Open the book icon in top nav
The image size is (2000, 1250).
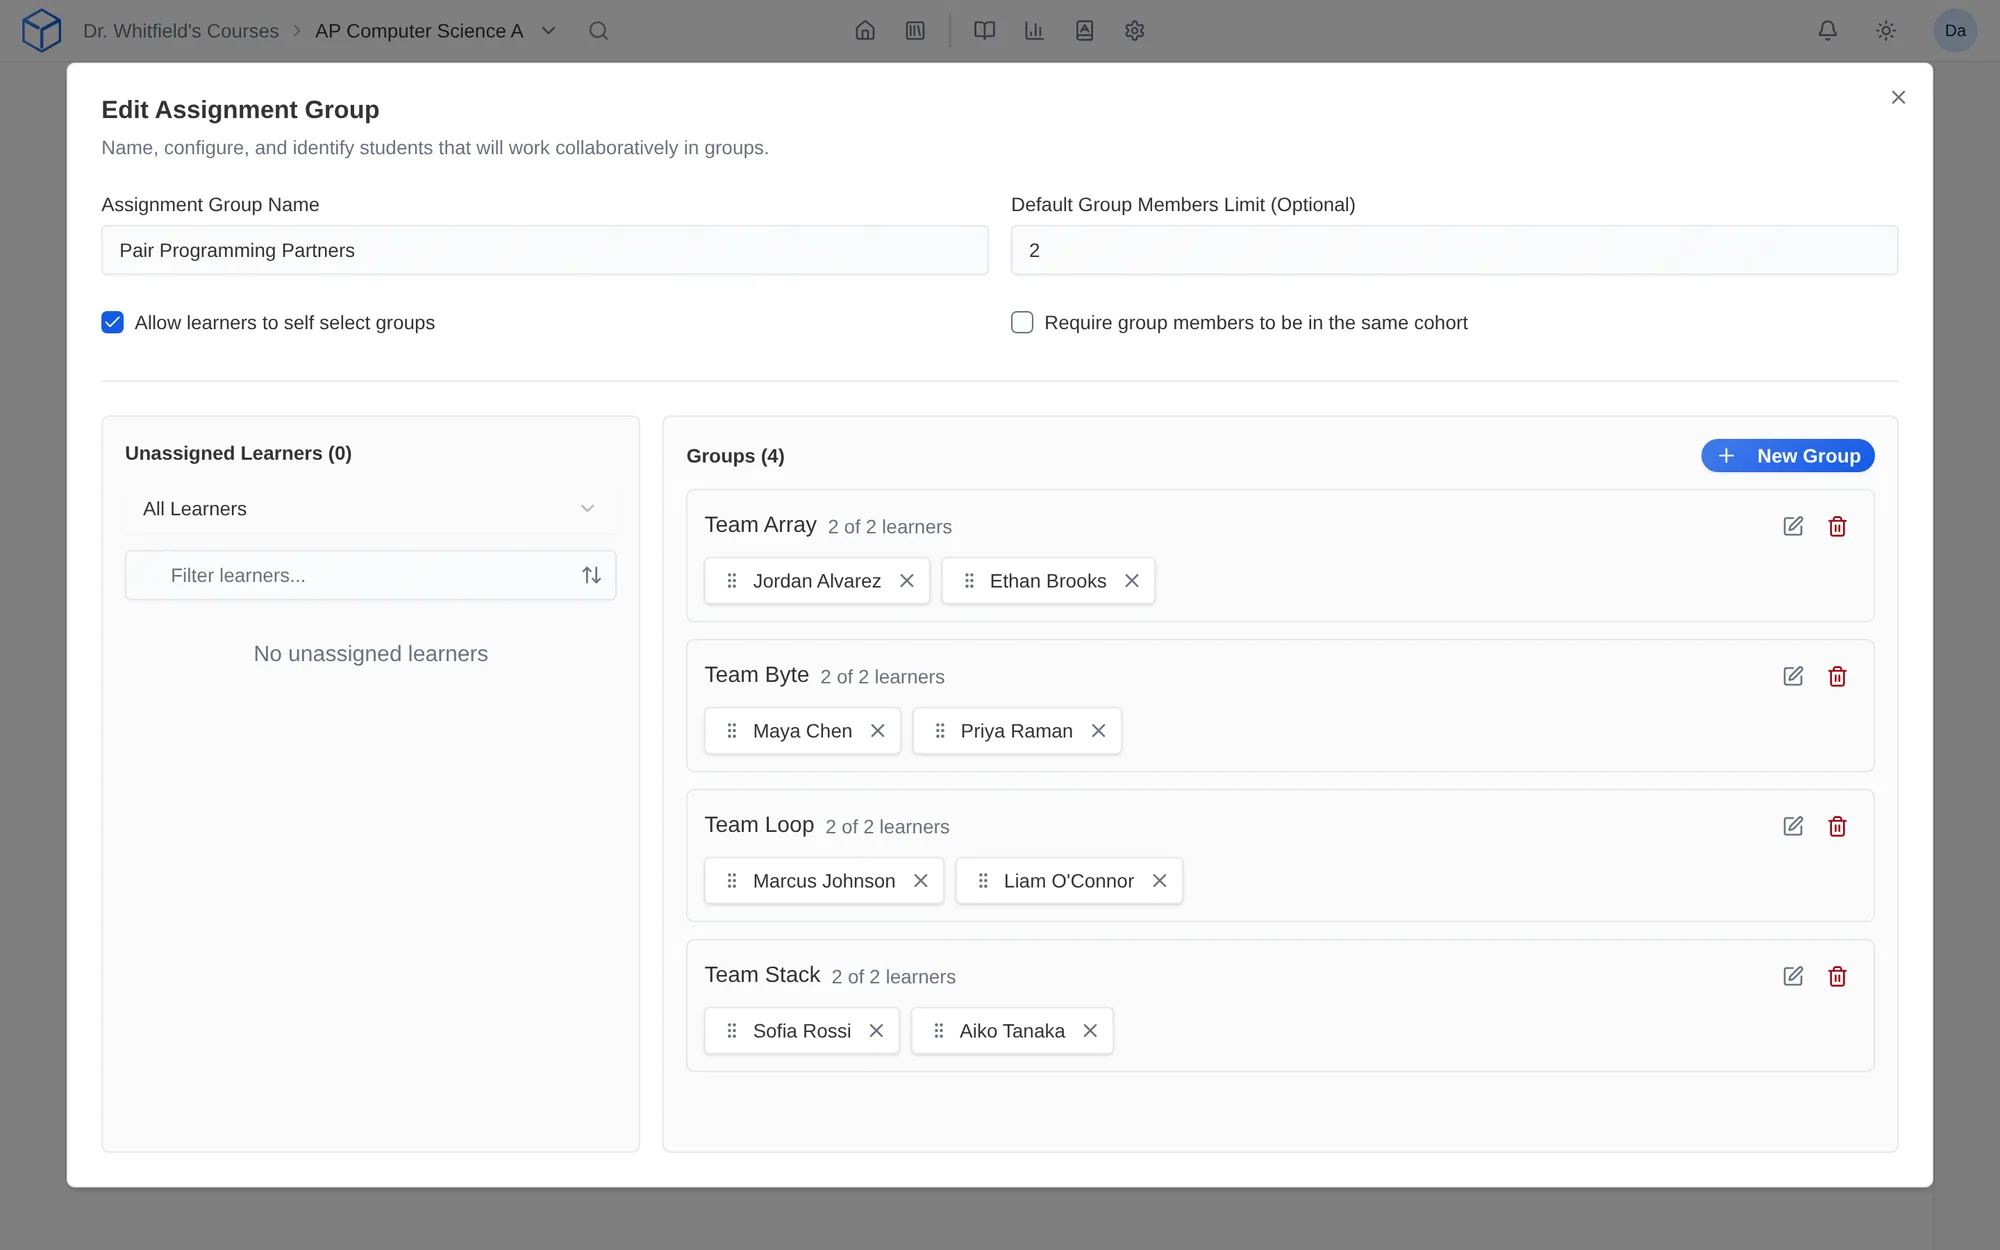pos(984,31)
